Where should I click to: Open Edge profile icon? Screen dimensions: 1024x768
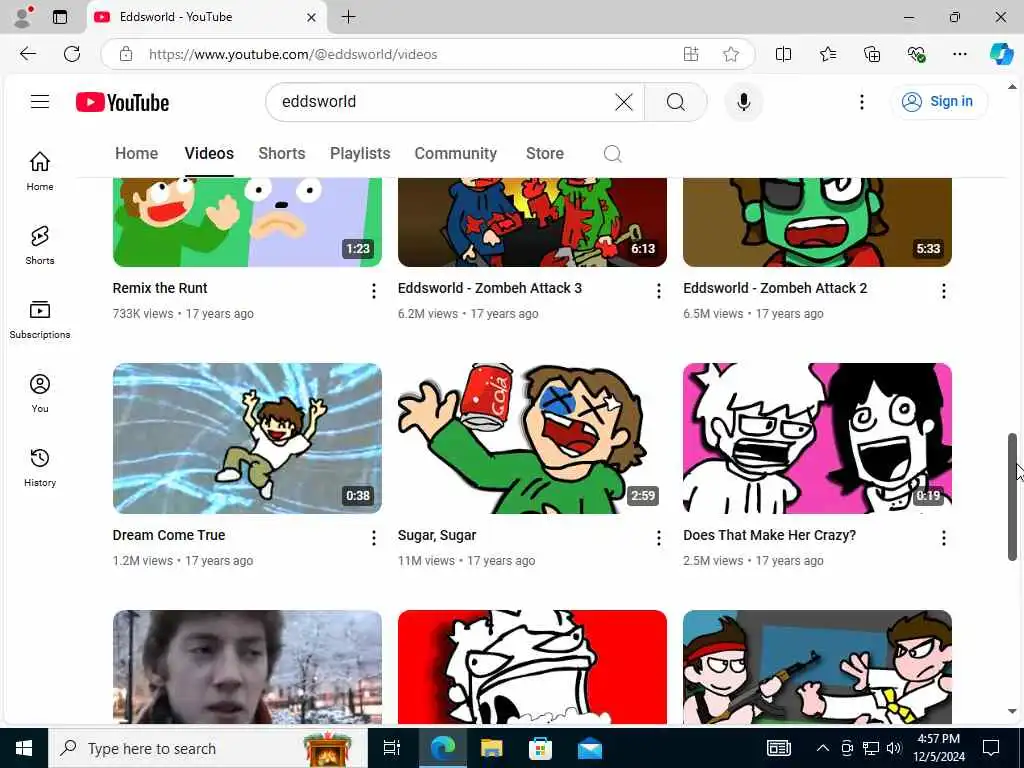(x=23, y=17)
